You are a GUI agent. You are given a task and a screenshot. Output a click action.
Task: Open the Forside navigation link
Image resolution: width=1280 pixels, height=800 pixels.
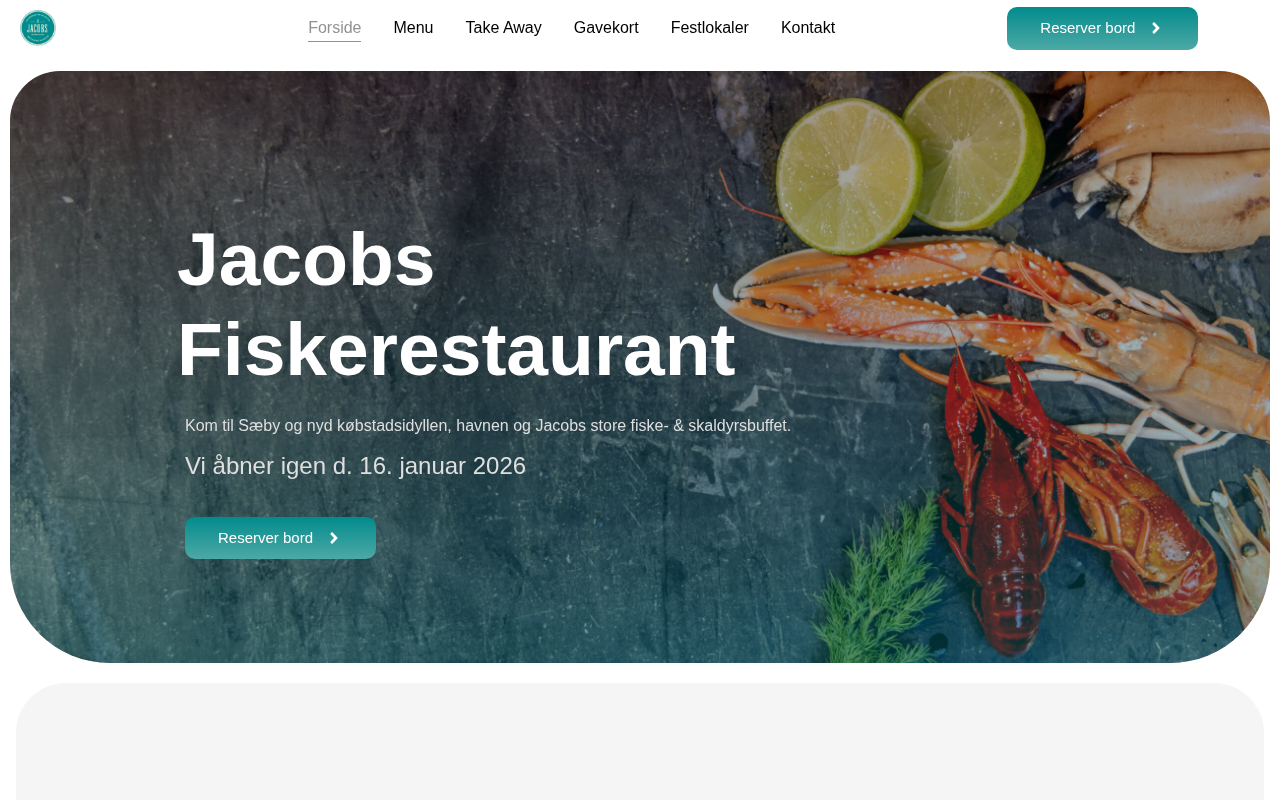pos(334,28)
